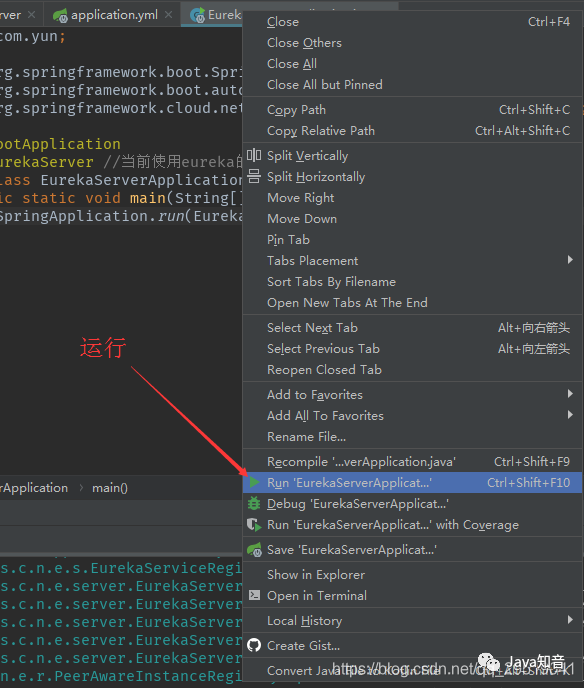The image size is (584, 688).
Task: Close the application.yml tab
Action: pyautogui.click(x=168, y=14)
